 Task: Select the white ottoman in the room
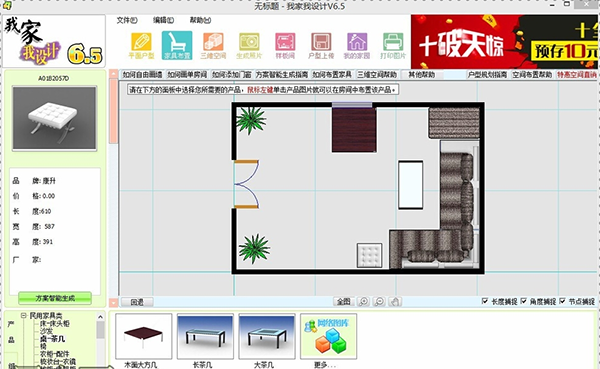point(370,255)
